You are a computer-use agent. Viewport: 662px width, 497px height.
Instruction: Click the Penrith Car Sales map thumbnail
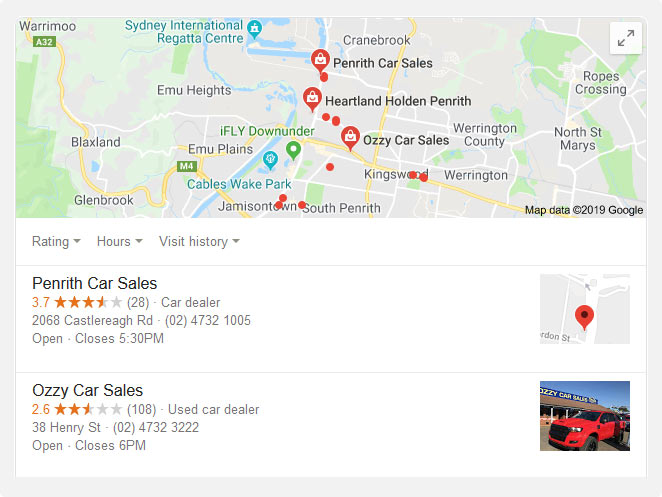tap(585, 309)
